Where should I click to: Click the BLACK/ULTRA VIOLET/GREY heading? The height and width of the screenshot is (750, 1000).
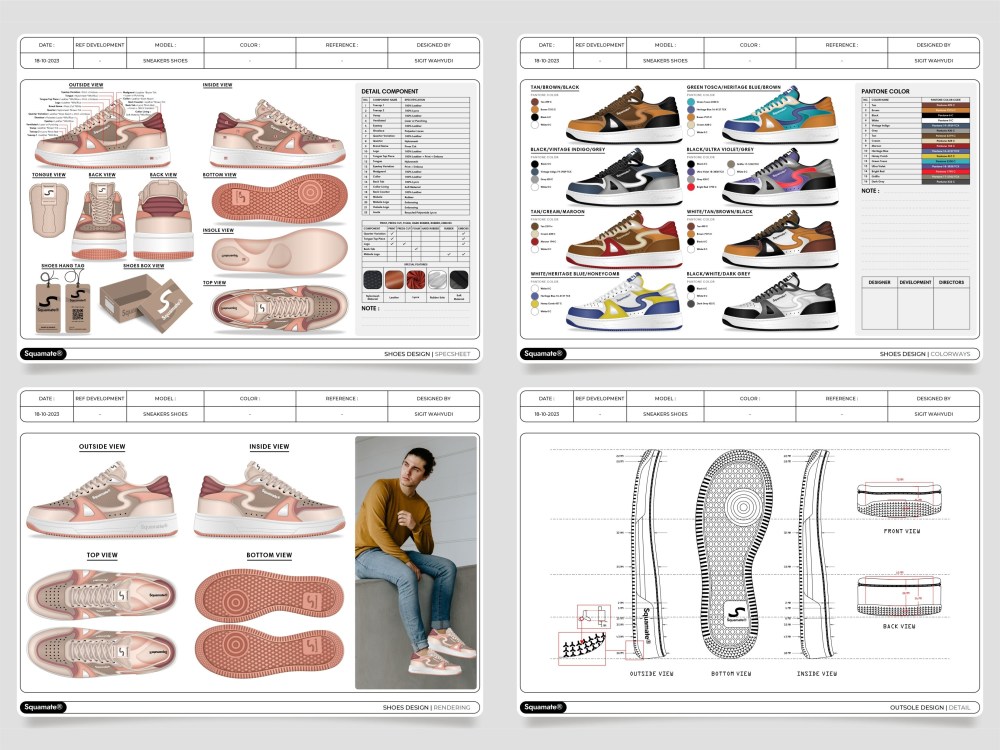(x=720, y=149)
